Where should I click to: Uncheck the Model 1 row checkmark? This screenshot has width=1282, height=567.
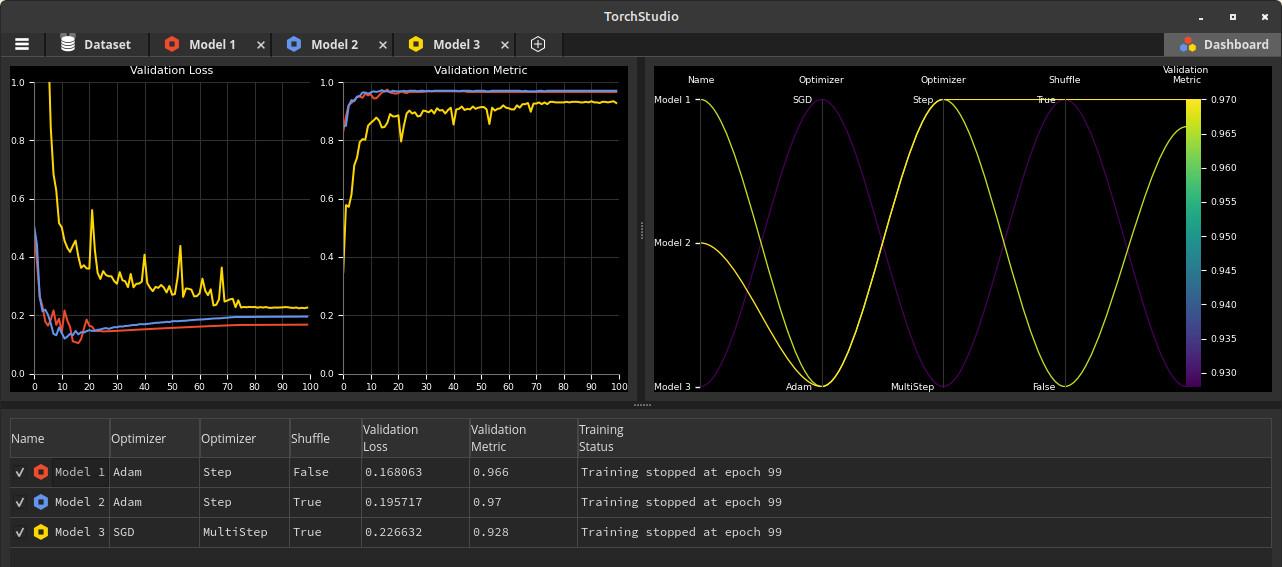pyautogui.click(x=20, y=472)
